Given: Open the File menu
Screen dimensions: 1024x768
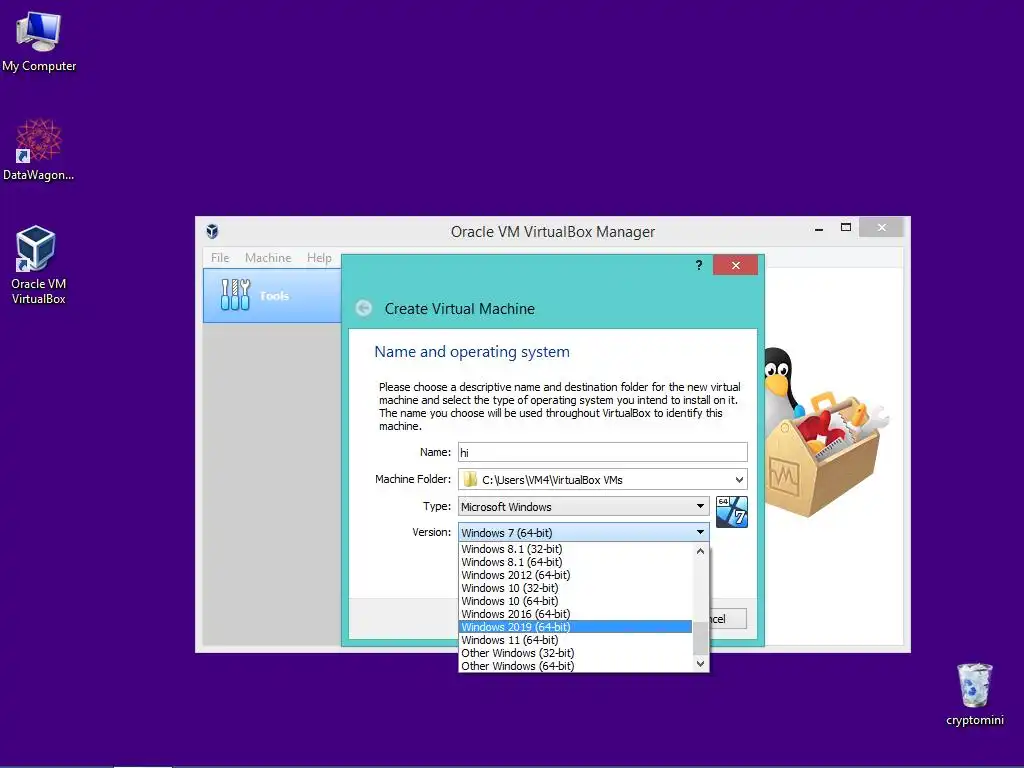Looking at the screenshot, I should coord(220,258).
